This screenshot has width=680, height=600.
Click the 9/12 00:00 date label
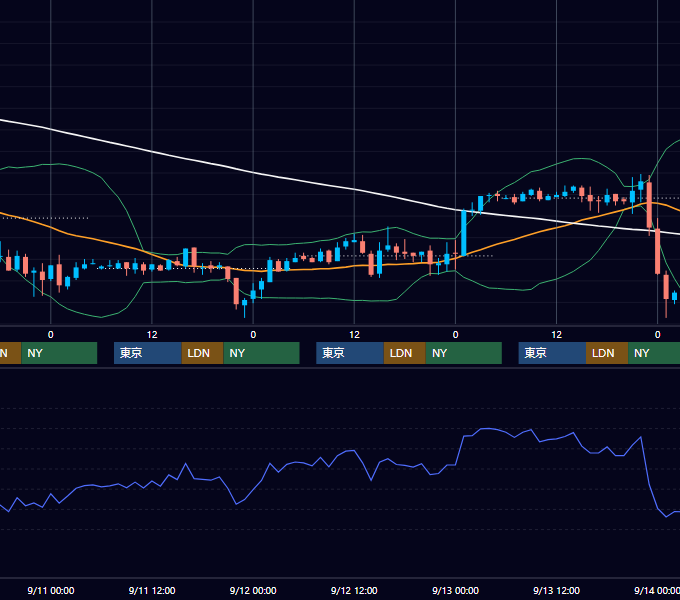tap(253, 590)
